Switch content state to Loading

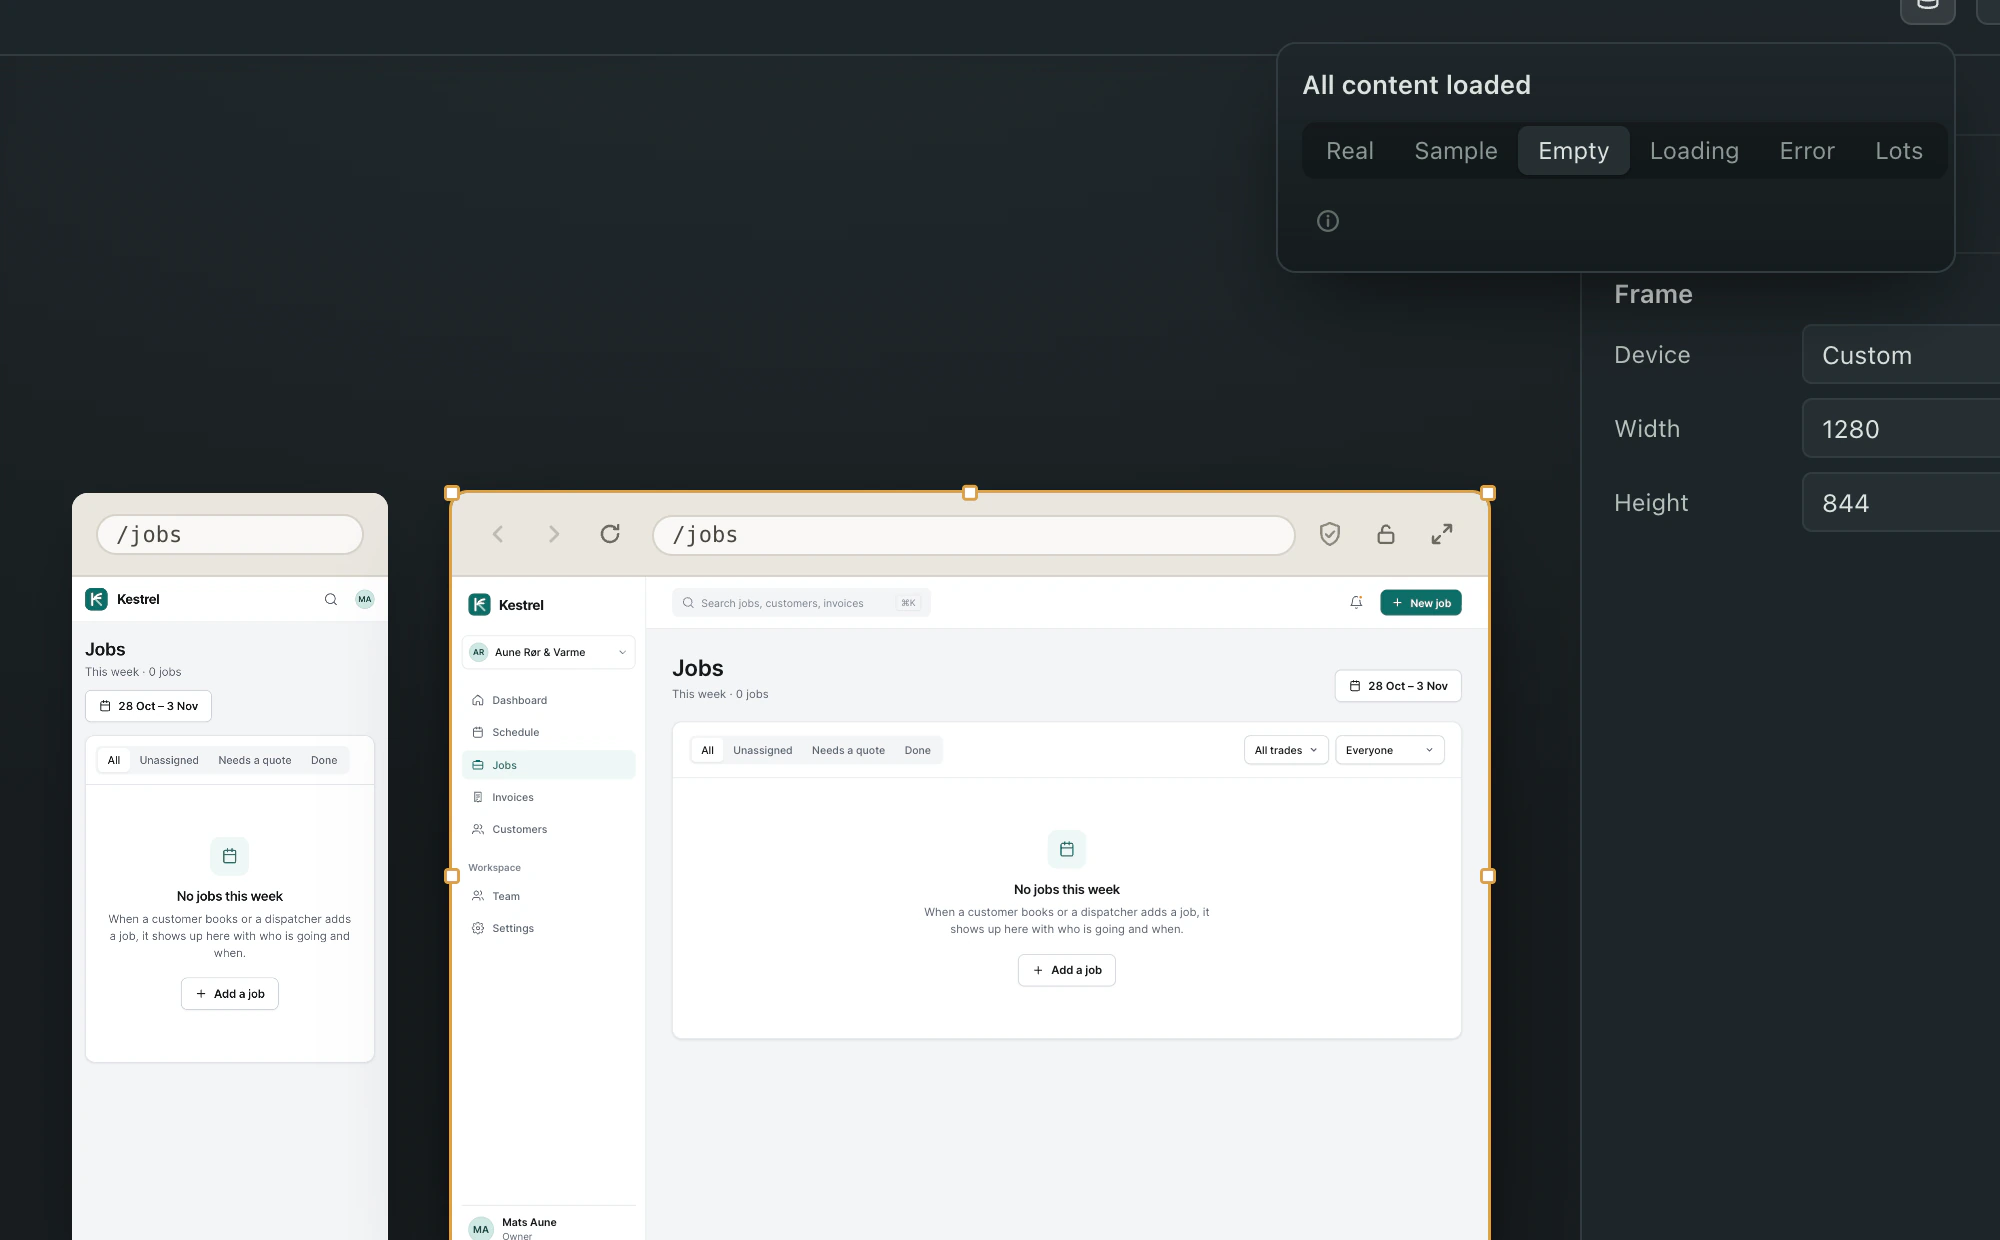click(1694, 151)
